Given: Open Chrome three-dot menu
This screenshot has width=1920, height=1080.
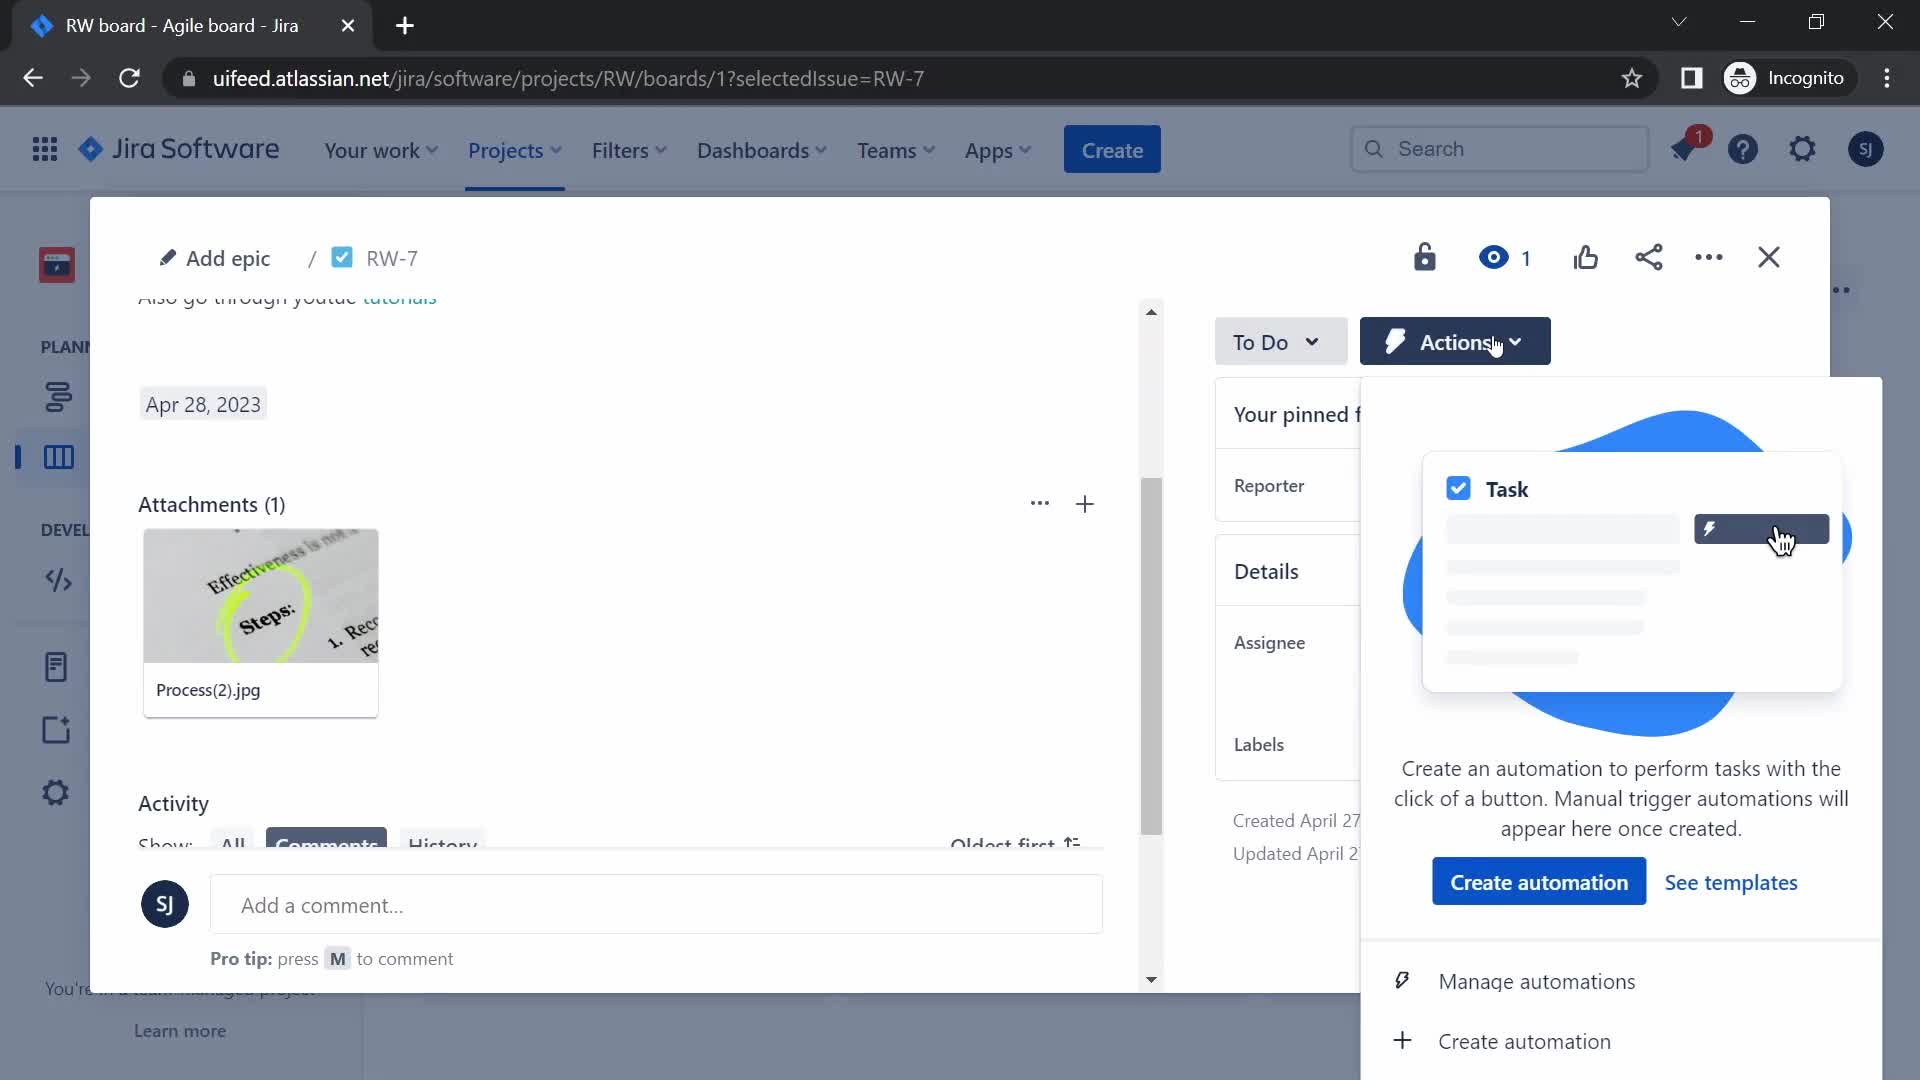Looking at the screenshot, I should point(1887,78).
